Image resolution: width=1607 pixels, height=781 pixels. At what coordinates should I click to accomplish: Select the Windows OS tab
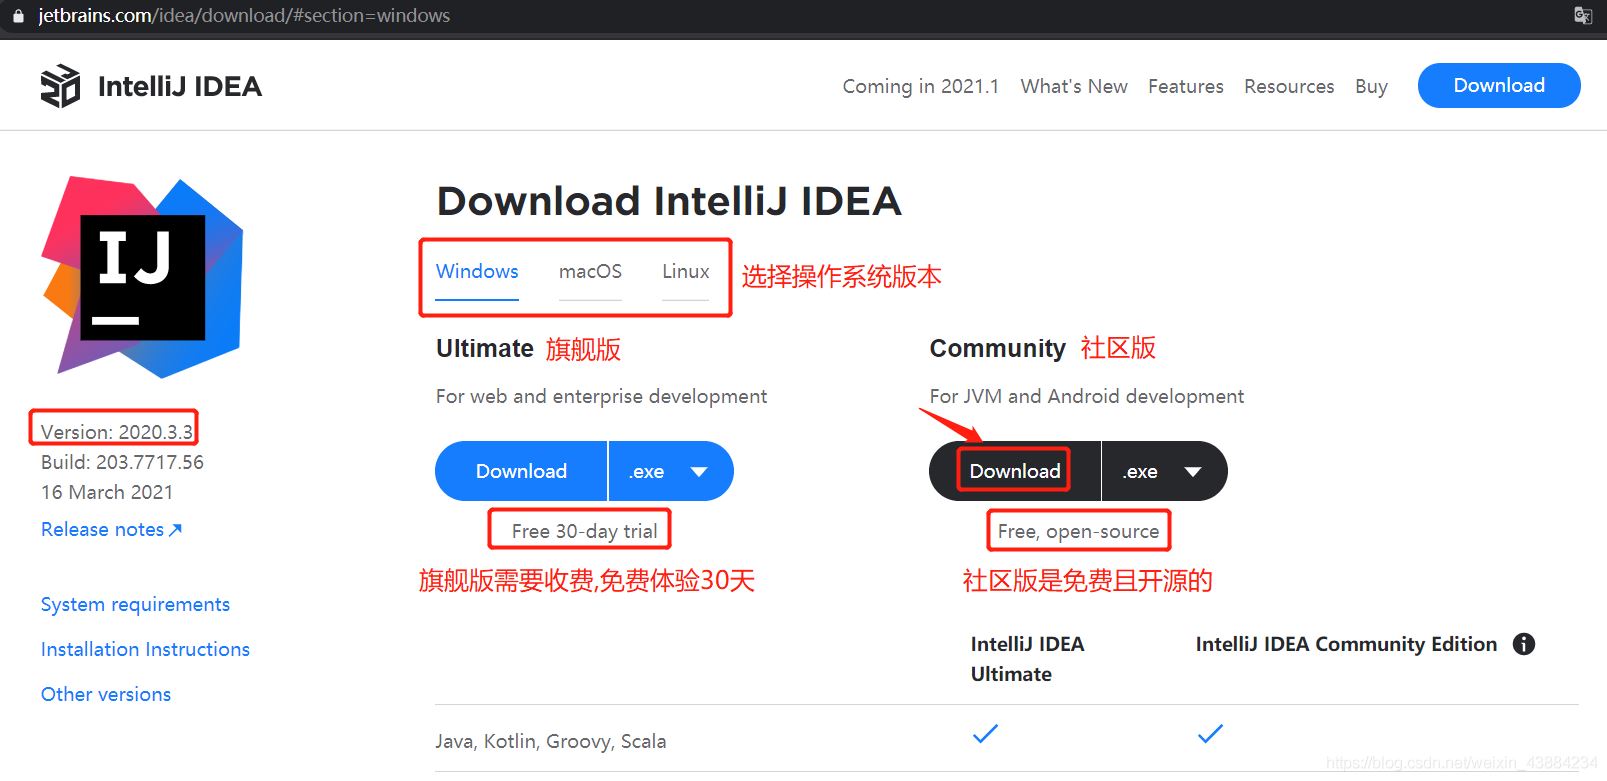pos(477,272)
